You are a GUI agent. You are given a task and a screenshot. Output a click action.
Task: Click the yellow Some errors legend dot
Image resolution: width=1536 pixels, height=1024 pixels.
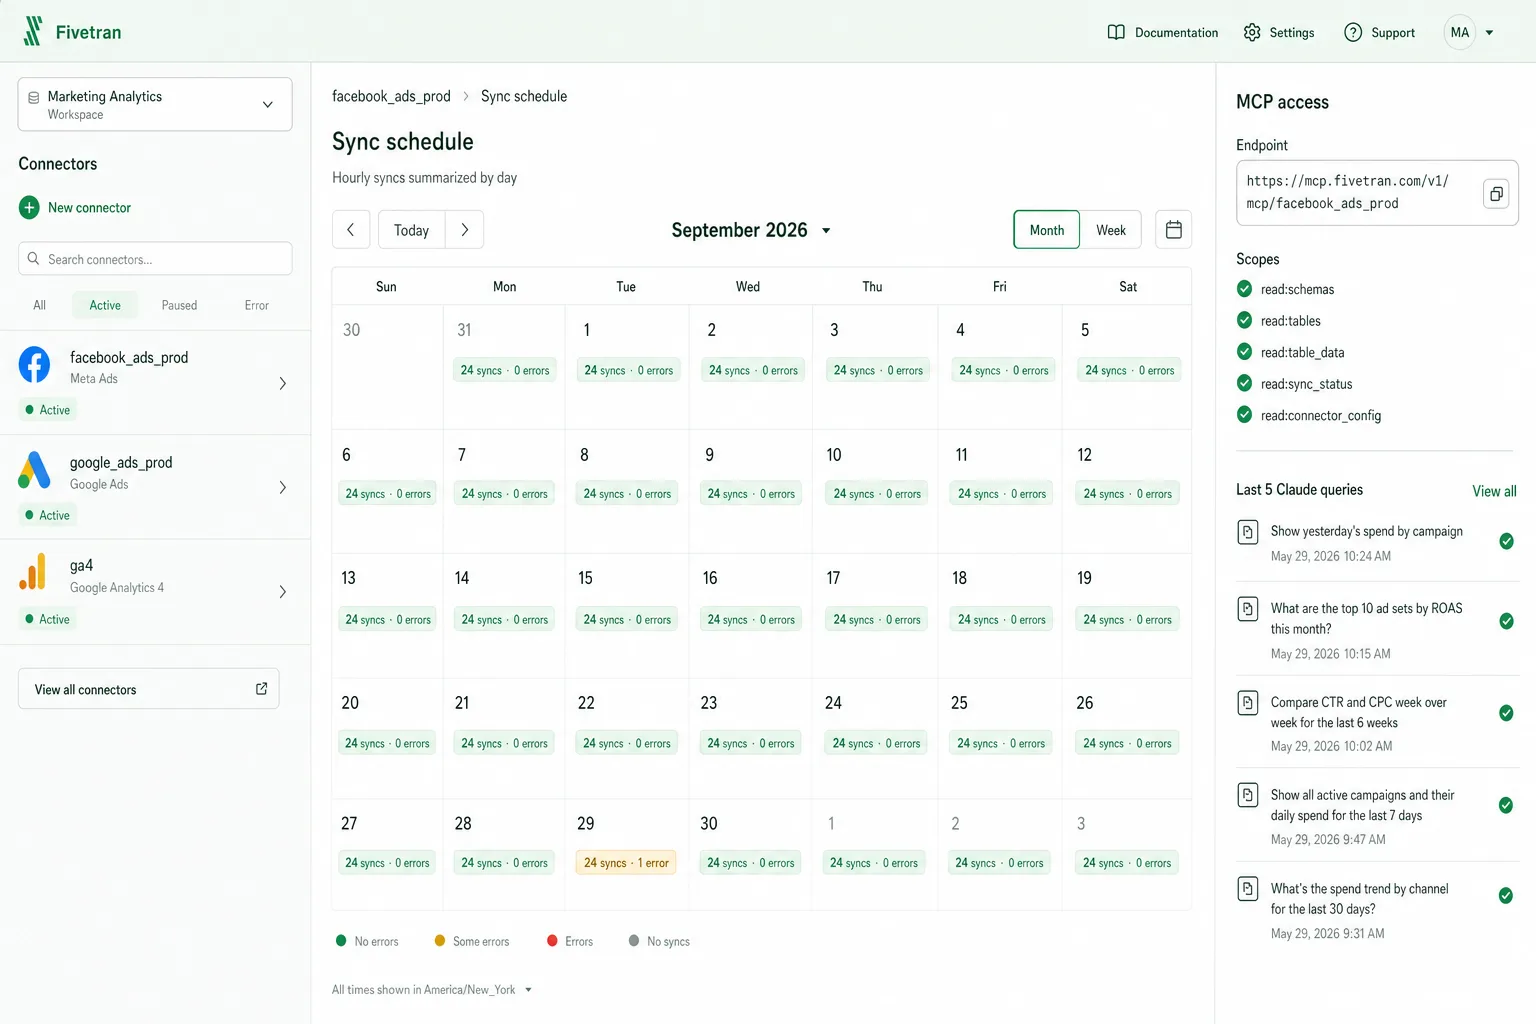tap(440, 941)
